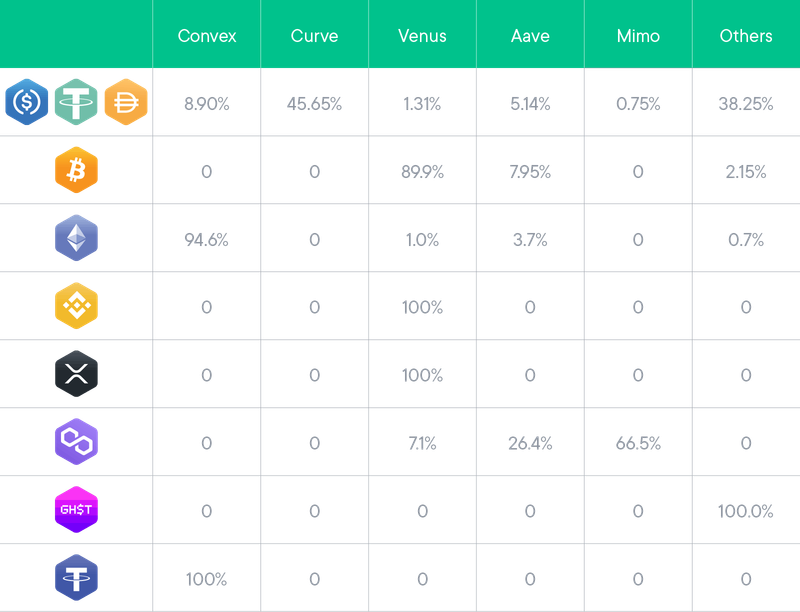800x612 pixels.
Task: Click the Others column header
Action: click(746, 36)
